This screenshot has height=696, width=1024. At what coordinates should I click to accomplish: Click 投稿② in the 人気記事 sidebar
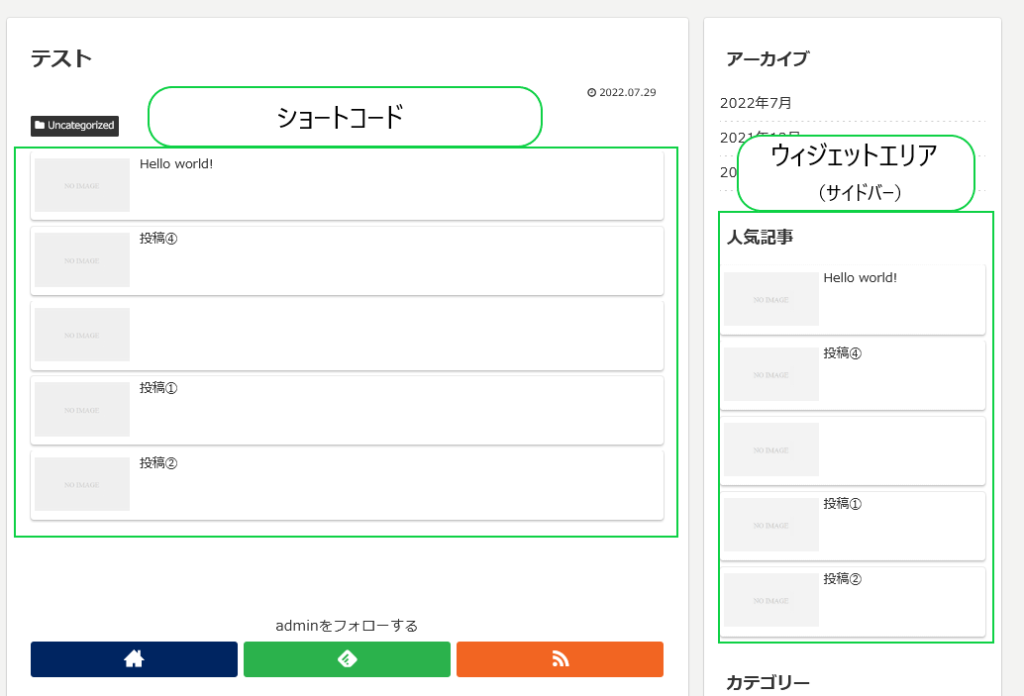(x=842, y=578)
